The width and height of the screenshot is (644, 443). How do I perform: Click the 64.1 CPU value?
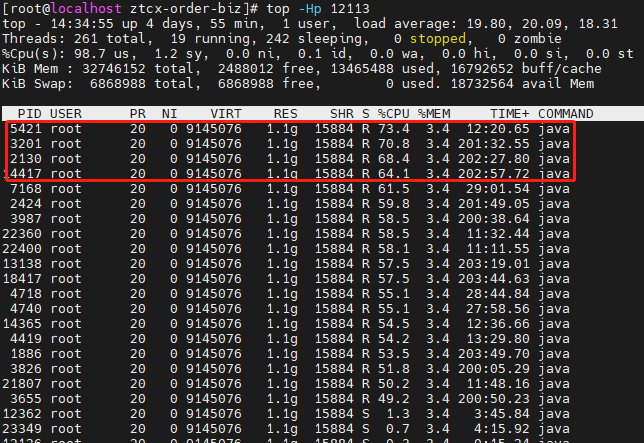click(x=393, y=174)
